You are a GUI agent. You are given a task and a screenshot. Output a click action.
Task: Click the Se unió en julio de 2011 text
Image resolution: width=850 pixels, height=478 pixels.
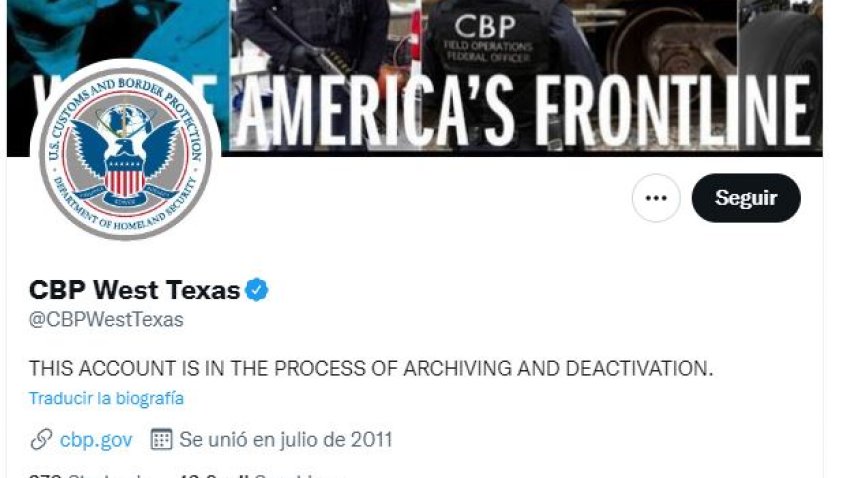[286, 440]
